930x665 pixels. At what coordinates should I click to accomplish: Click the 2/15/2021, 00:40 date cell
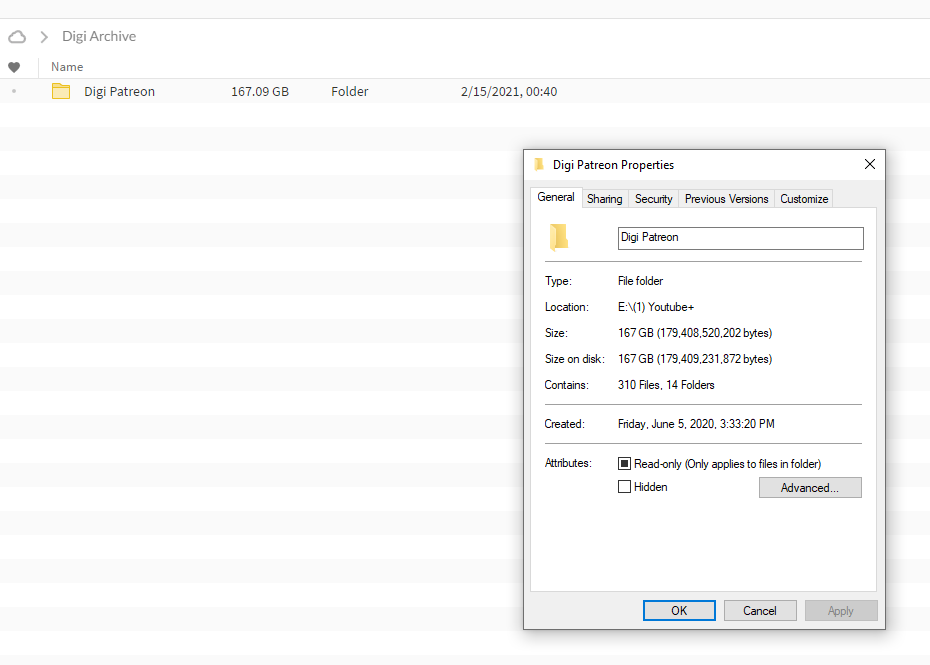pyautogui.click(x=509, y=91)
